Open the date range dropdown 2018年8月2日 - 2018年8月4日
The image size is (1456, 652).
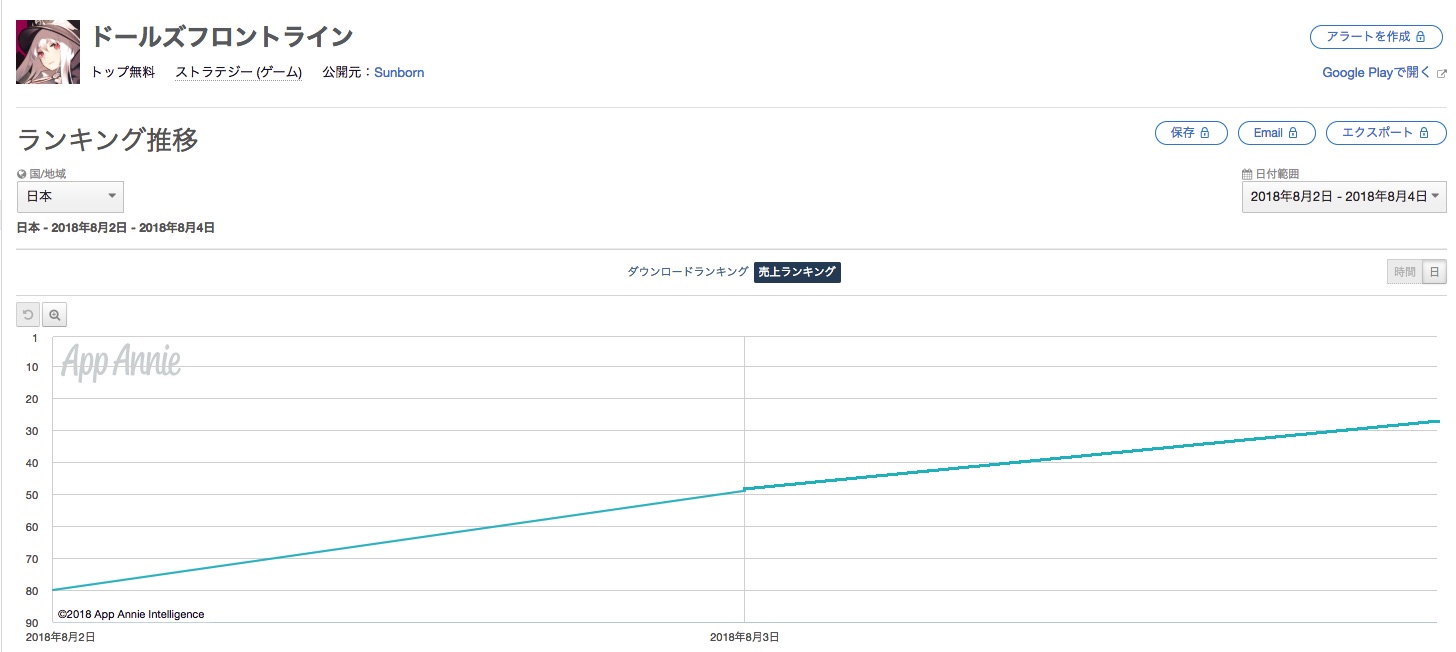point(1344,196)
